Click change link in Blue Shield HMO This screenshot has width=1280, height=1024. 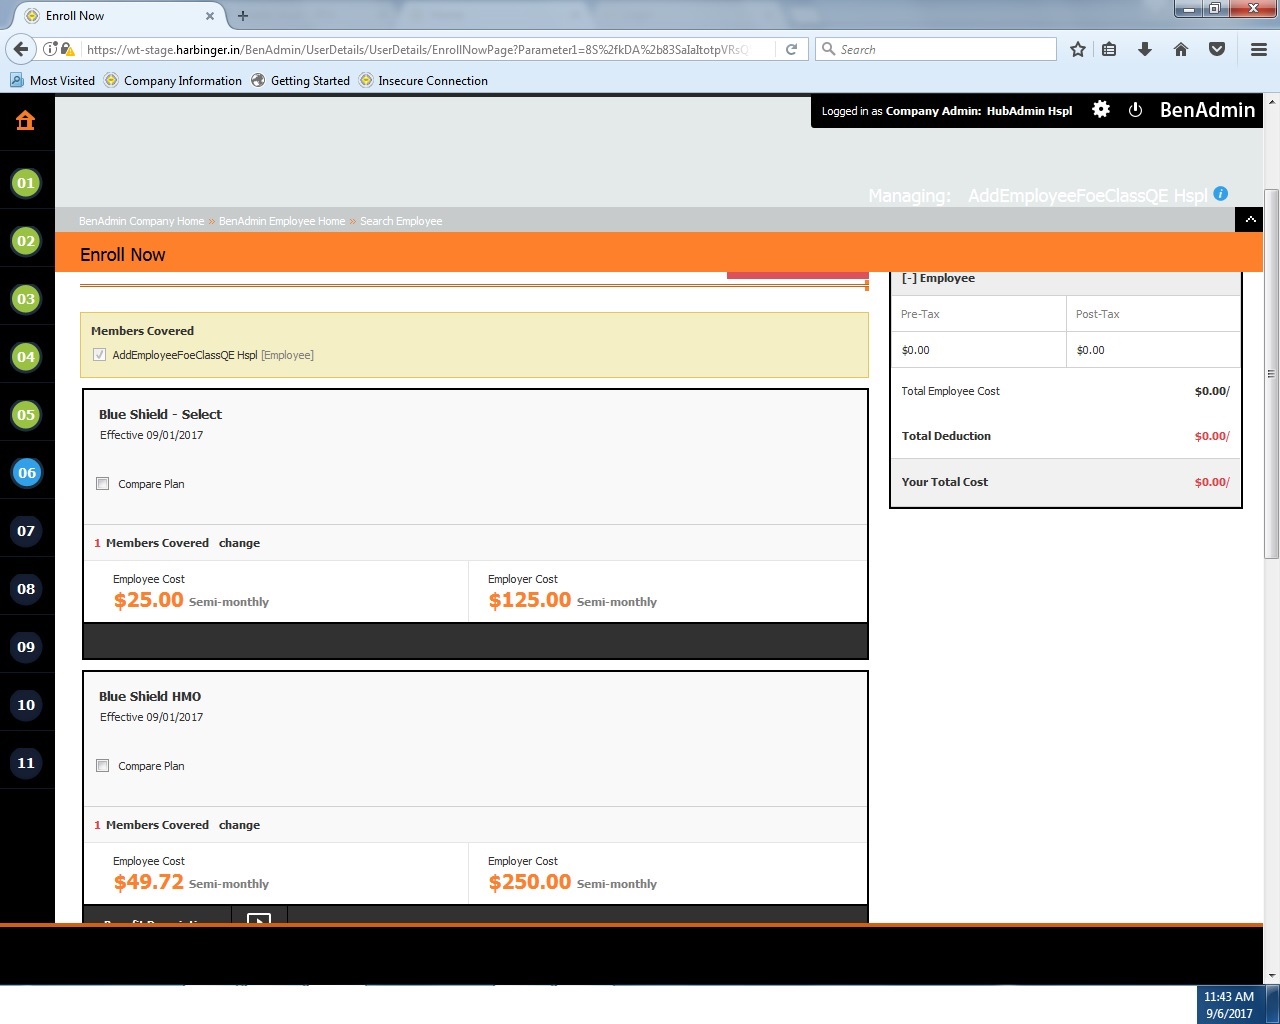239,825
